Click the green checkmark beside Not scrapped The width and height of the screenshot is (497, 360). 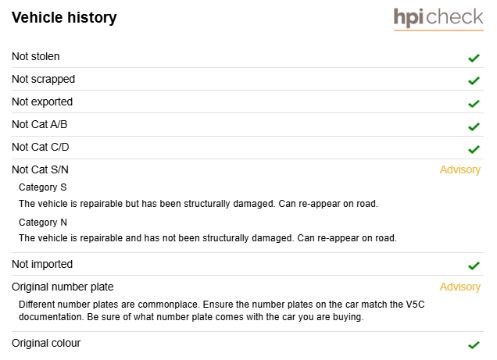pos(474,81)
